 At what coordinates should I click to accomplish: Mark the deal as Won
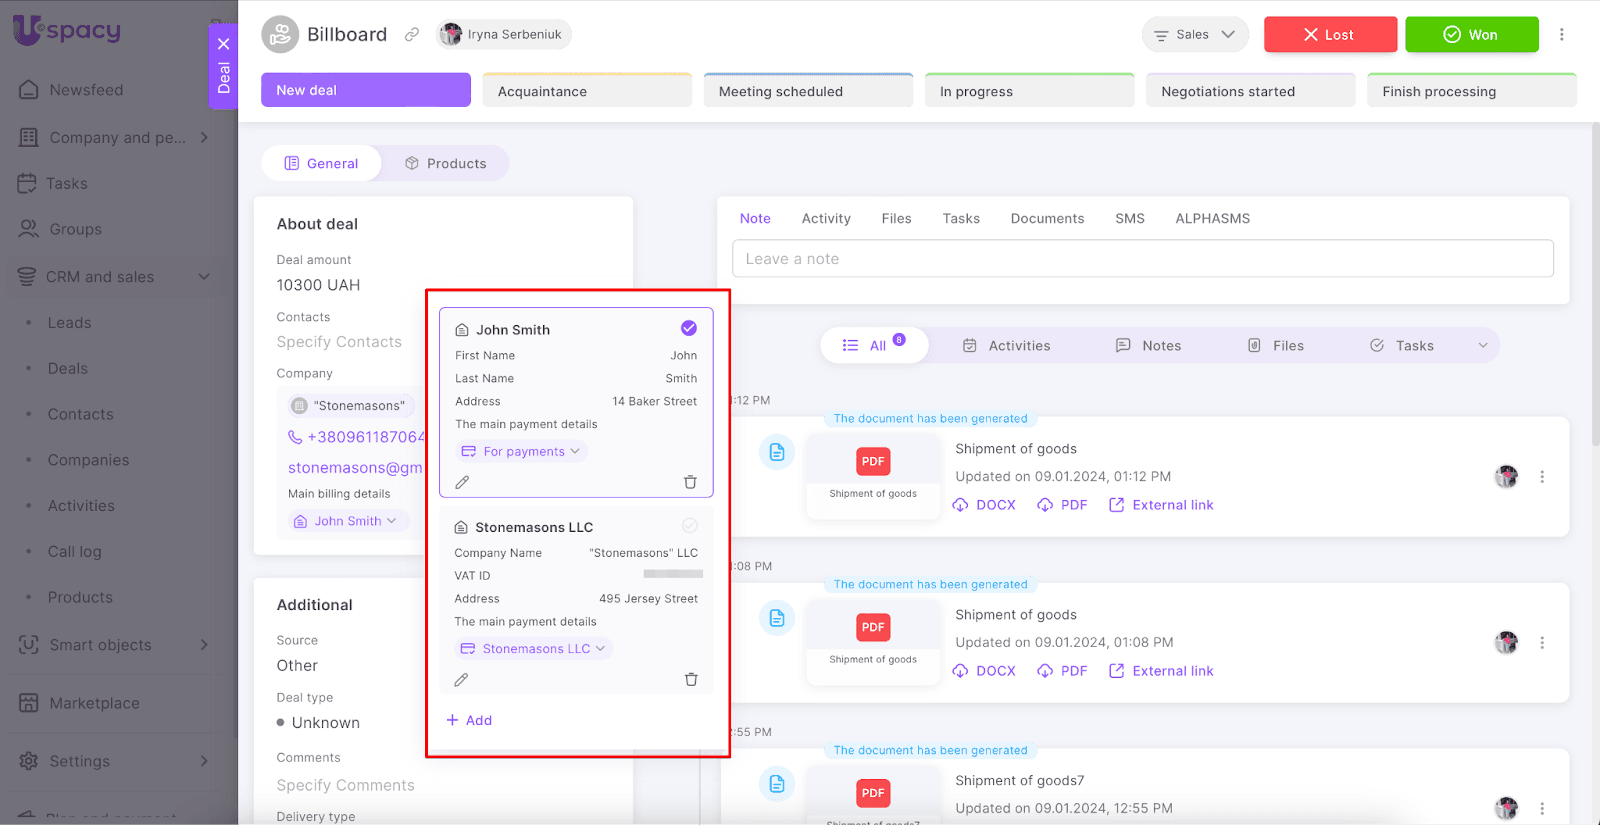tap(1471, 34)
